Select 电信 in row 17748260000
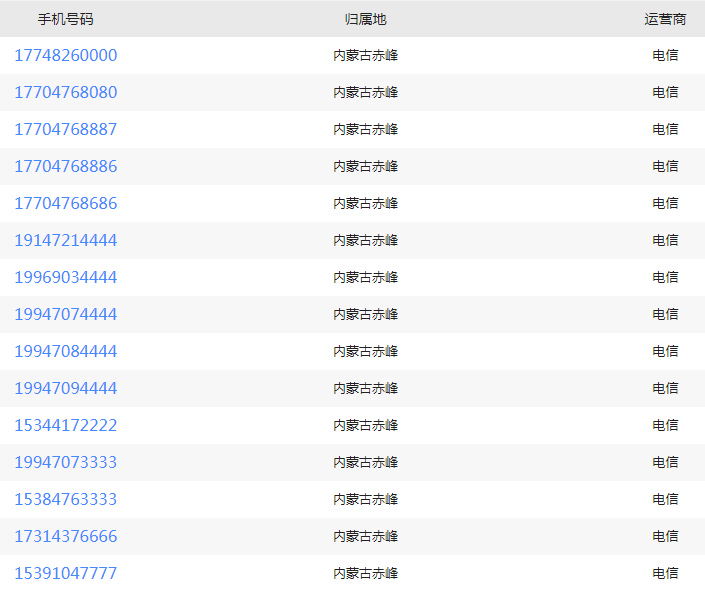This screenshot has width=705, height=589. click(665, 55)
